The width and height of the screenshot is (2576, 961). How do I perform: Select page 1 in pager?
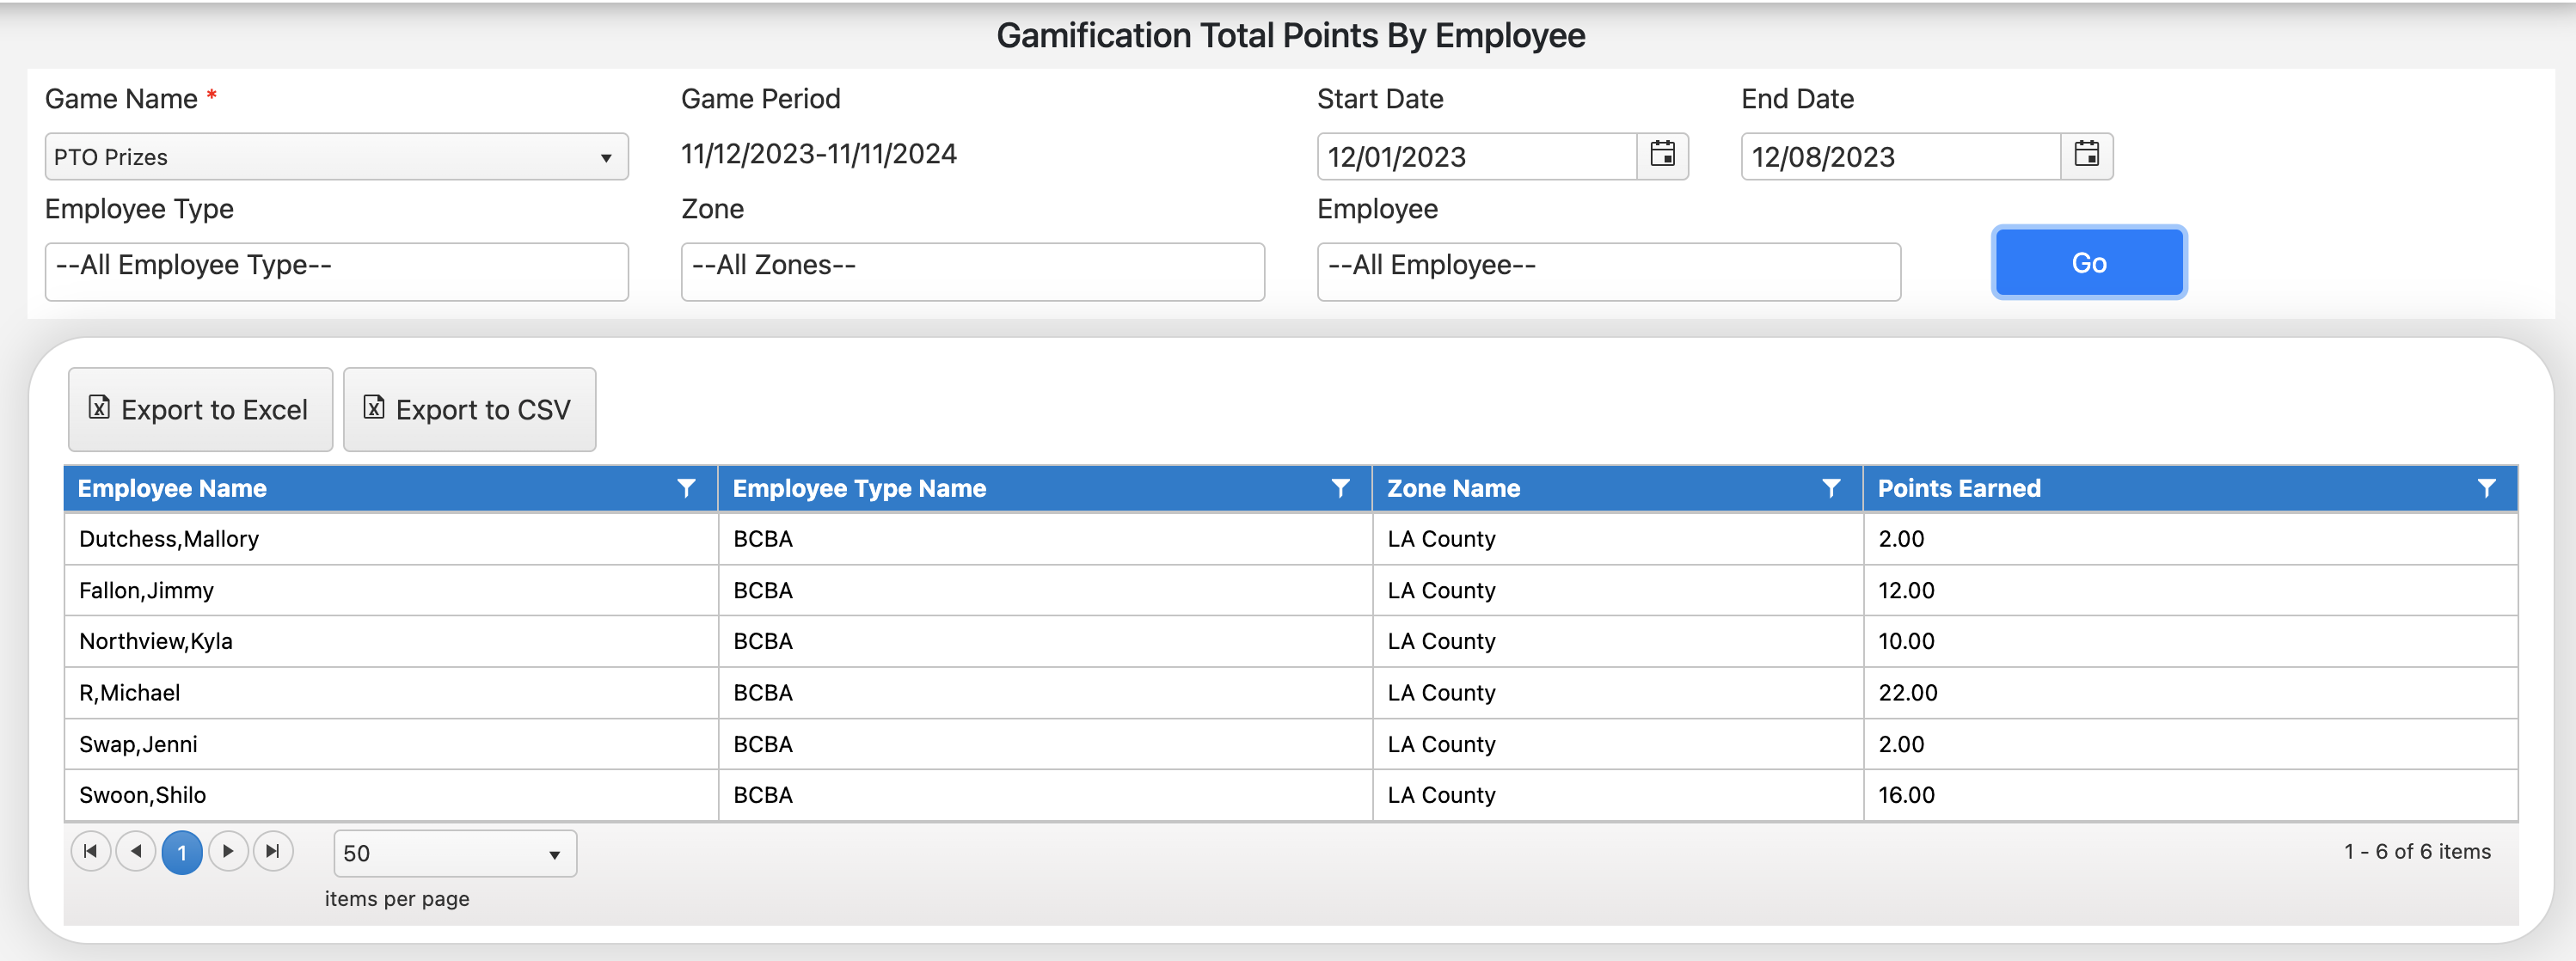click(x=182, y=852)
